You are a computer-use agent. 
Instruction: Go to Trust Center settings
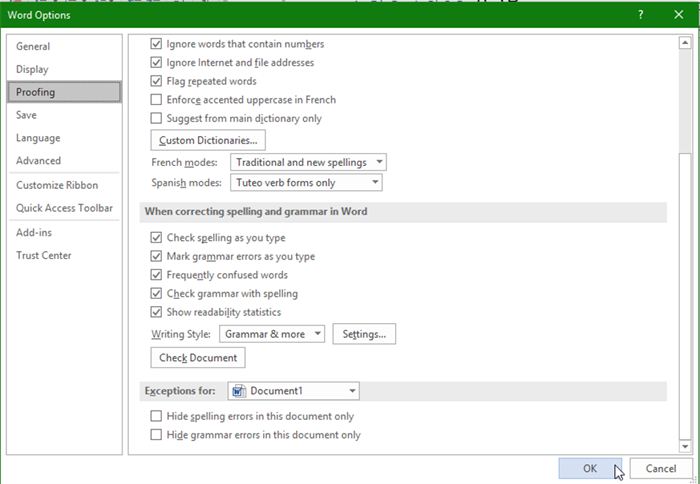point(44,255)
